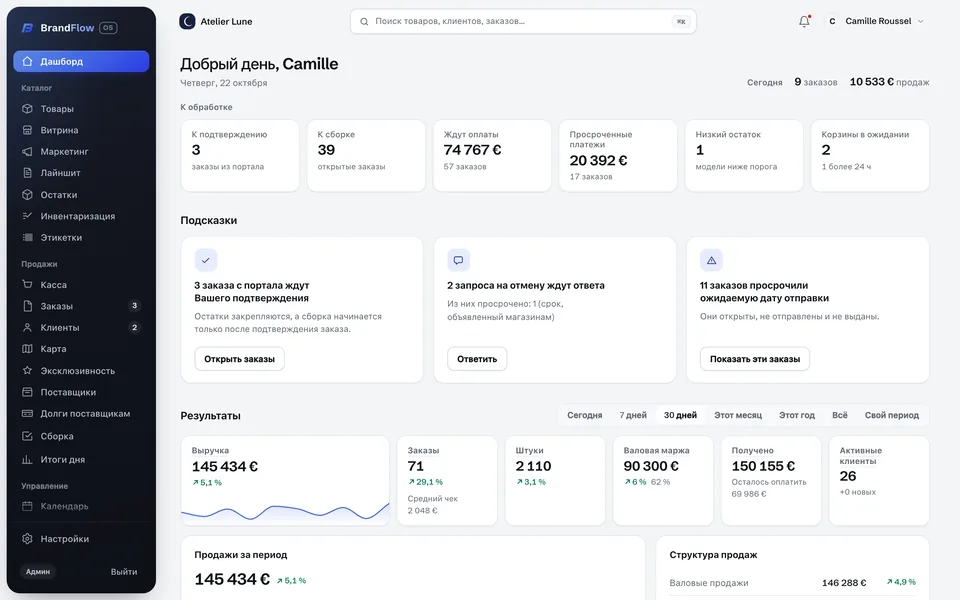
Task: Click the Инвентаризация checklist icon
Action: 27,216
